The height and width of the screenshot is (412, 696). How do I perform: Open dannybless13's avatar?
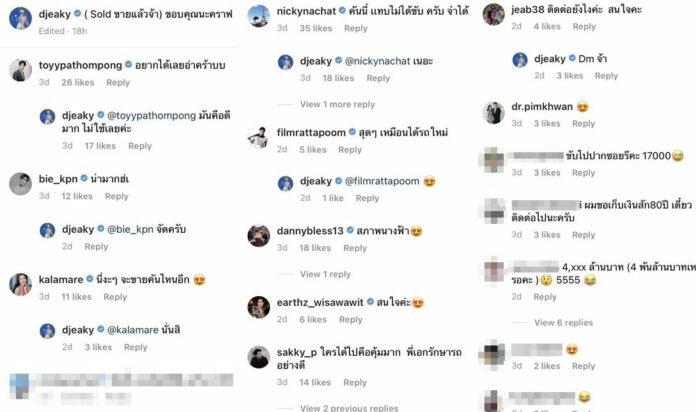click(x=258, y=236)
